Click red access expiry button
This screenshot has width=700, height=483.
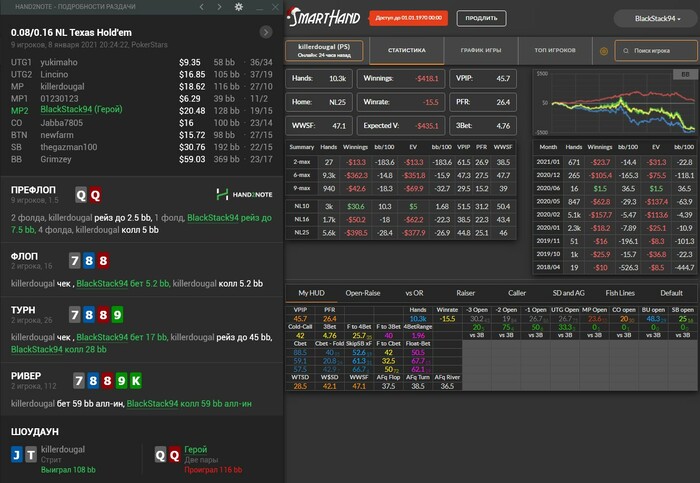click(408, 18)
